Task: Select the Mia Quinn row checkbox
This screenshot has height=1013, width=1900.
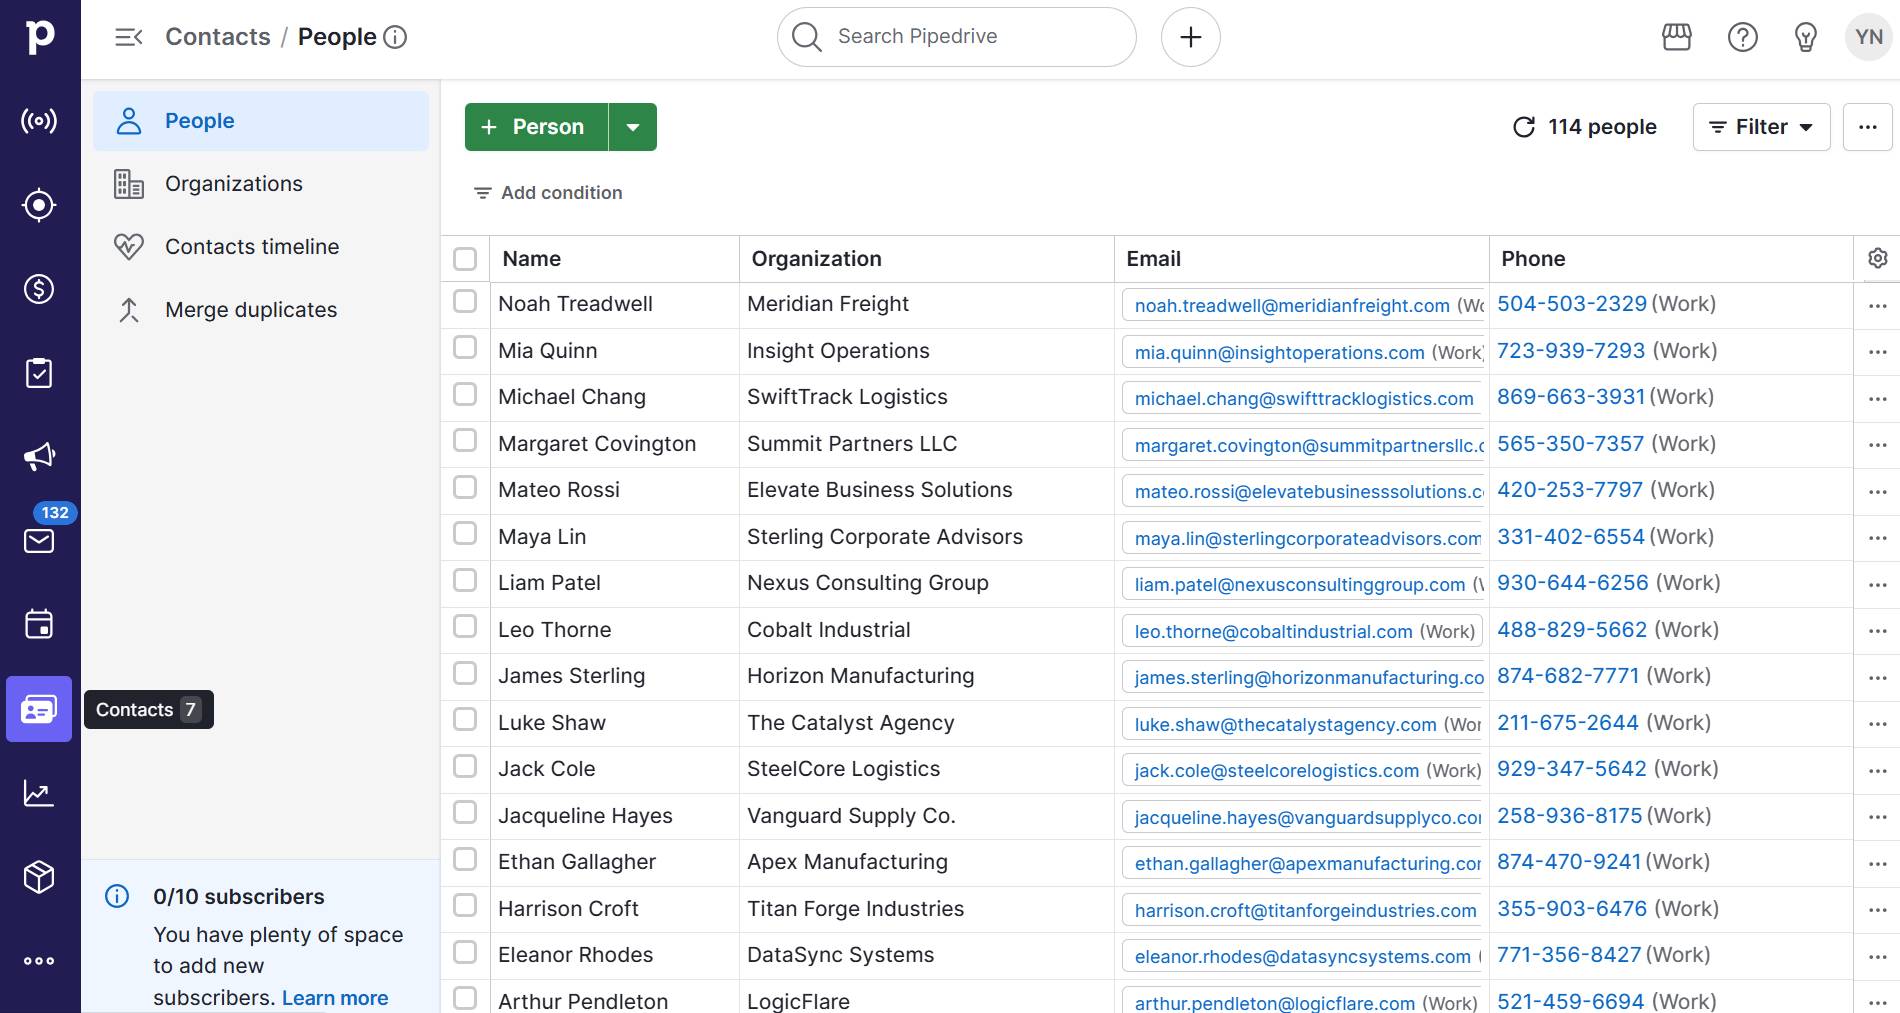Action: tap(465, 347)
